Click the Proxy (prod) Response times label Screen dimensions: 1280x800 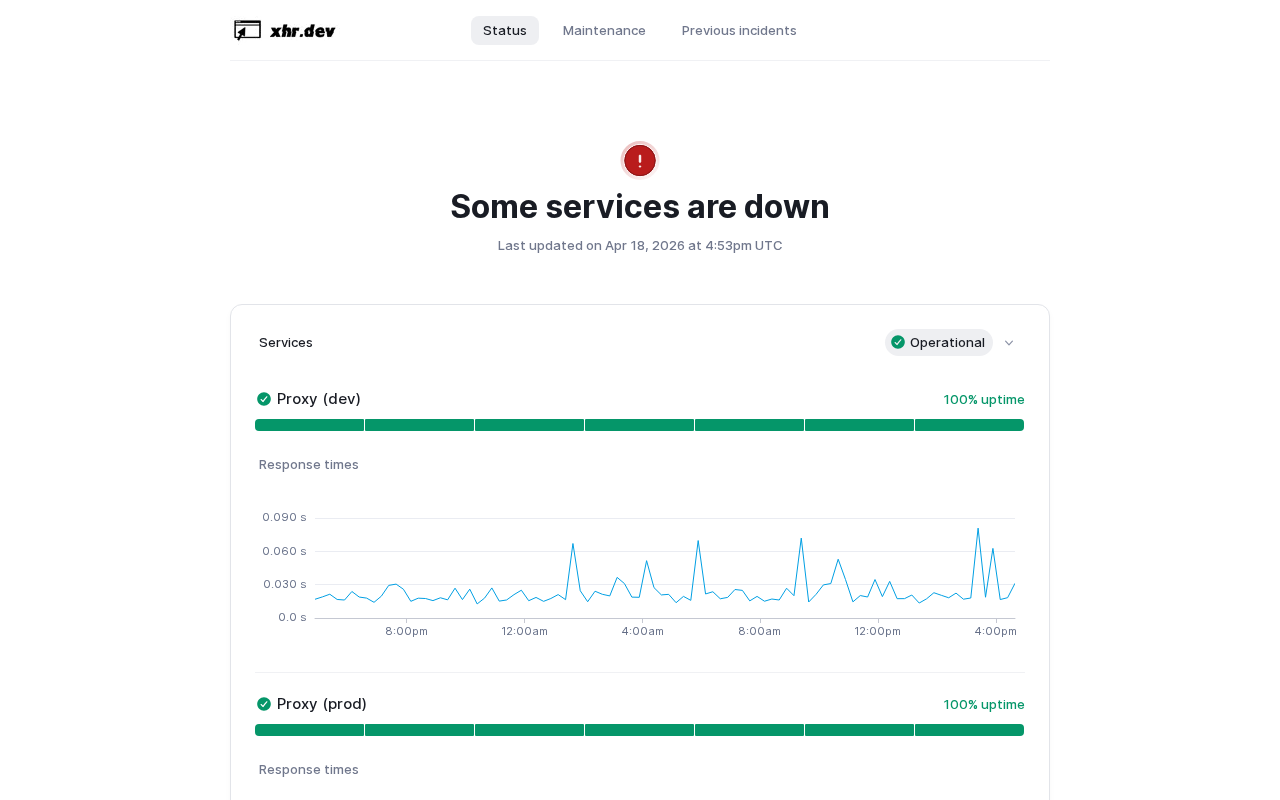[x=309, y=769]
